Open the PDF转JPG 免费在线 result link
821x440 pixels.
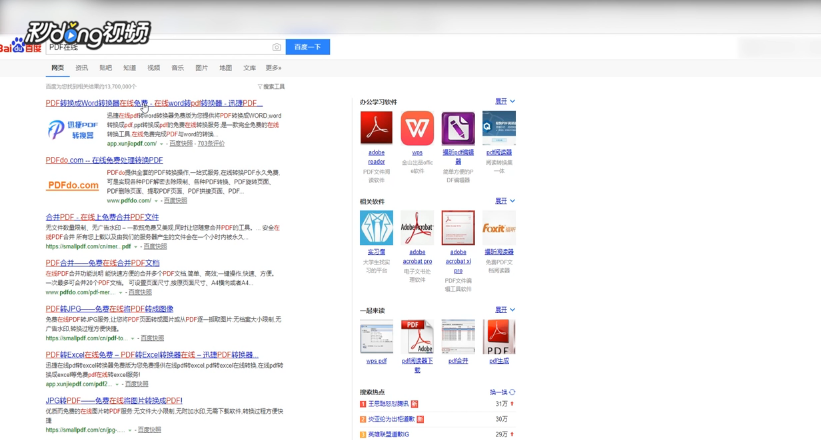pos(109,309)
